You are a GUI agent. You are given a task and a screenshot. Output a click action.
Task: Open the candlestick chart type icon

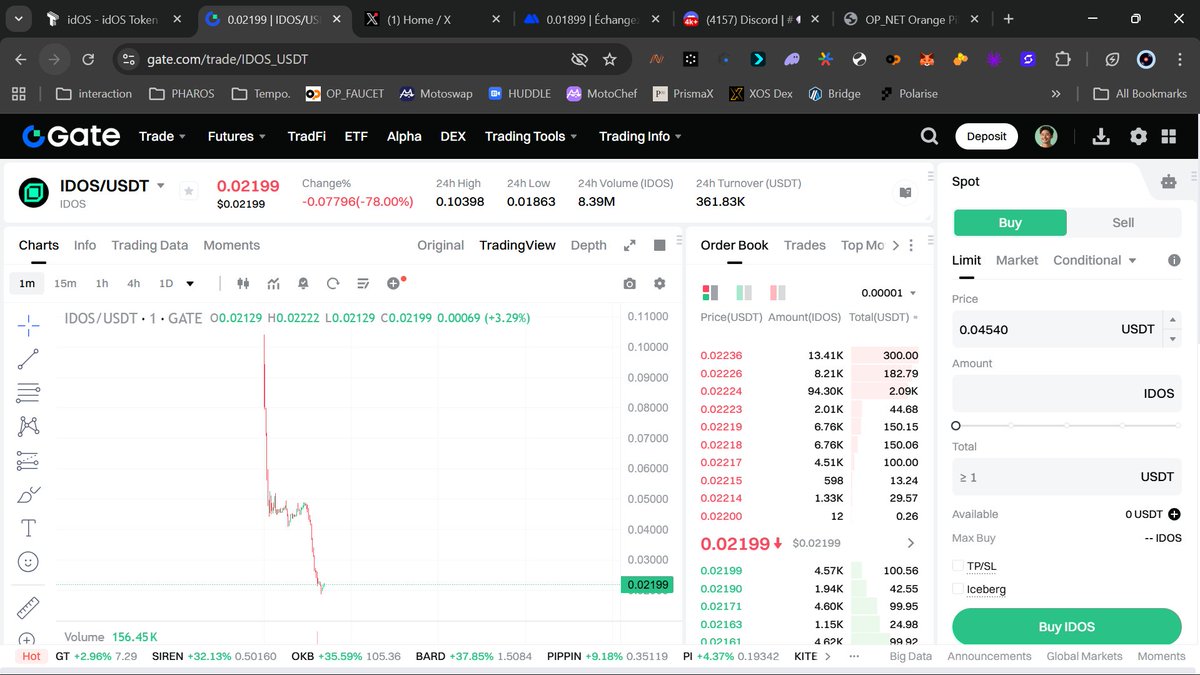pos(243,284)
